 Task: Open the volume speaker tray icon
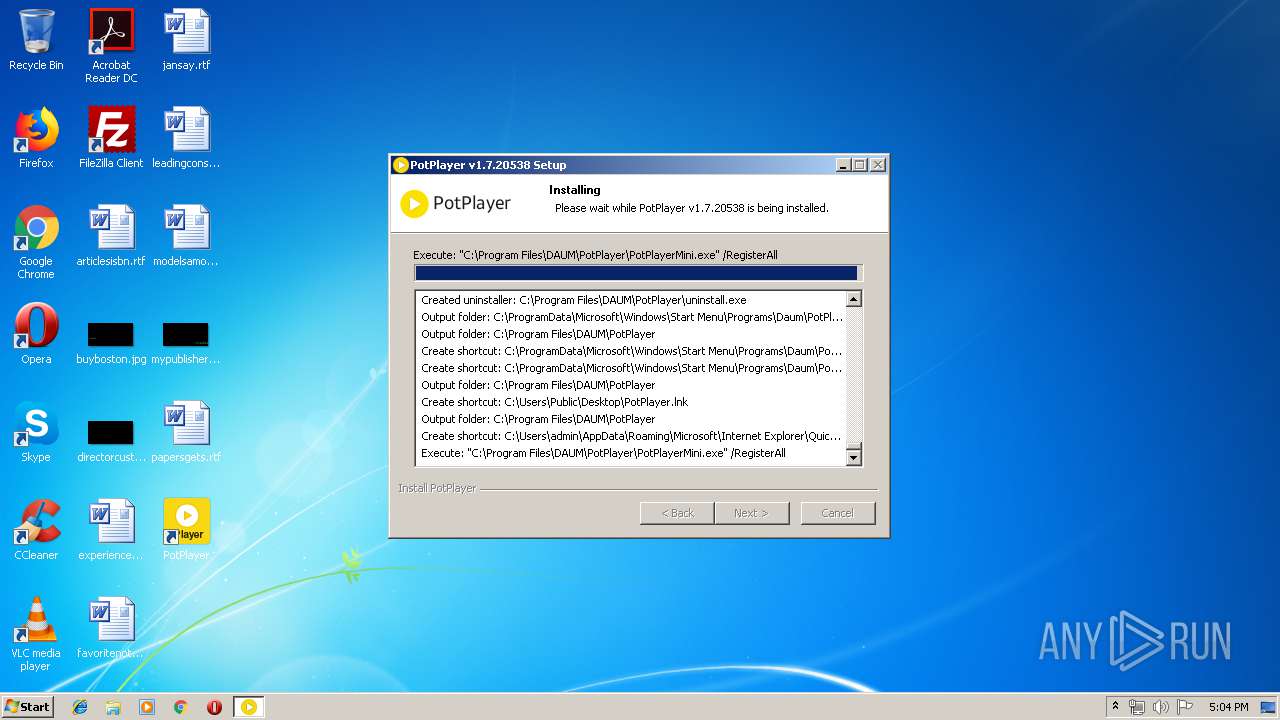1160,707
